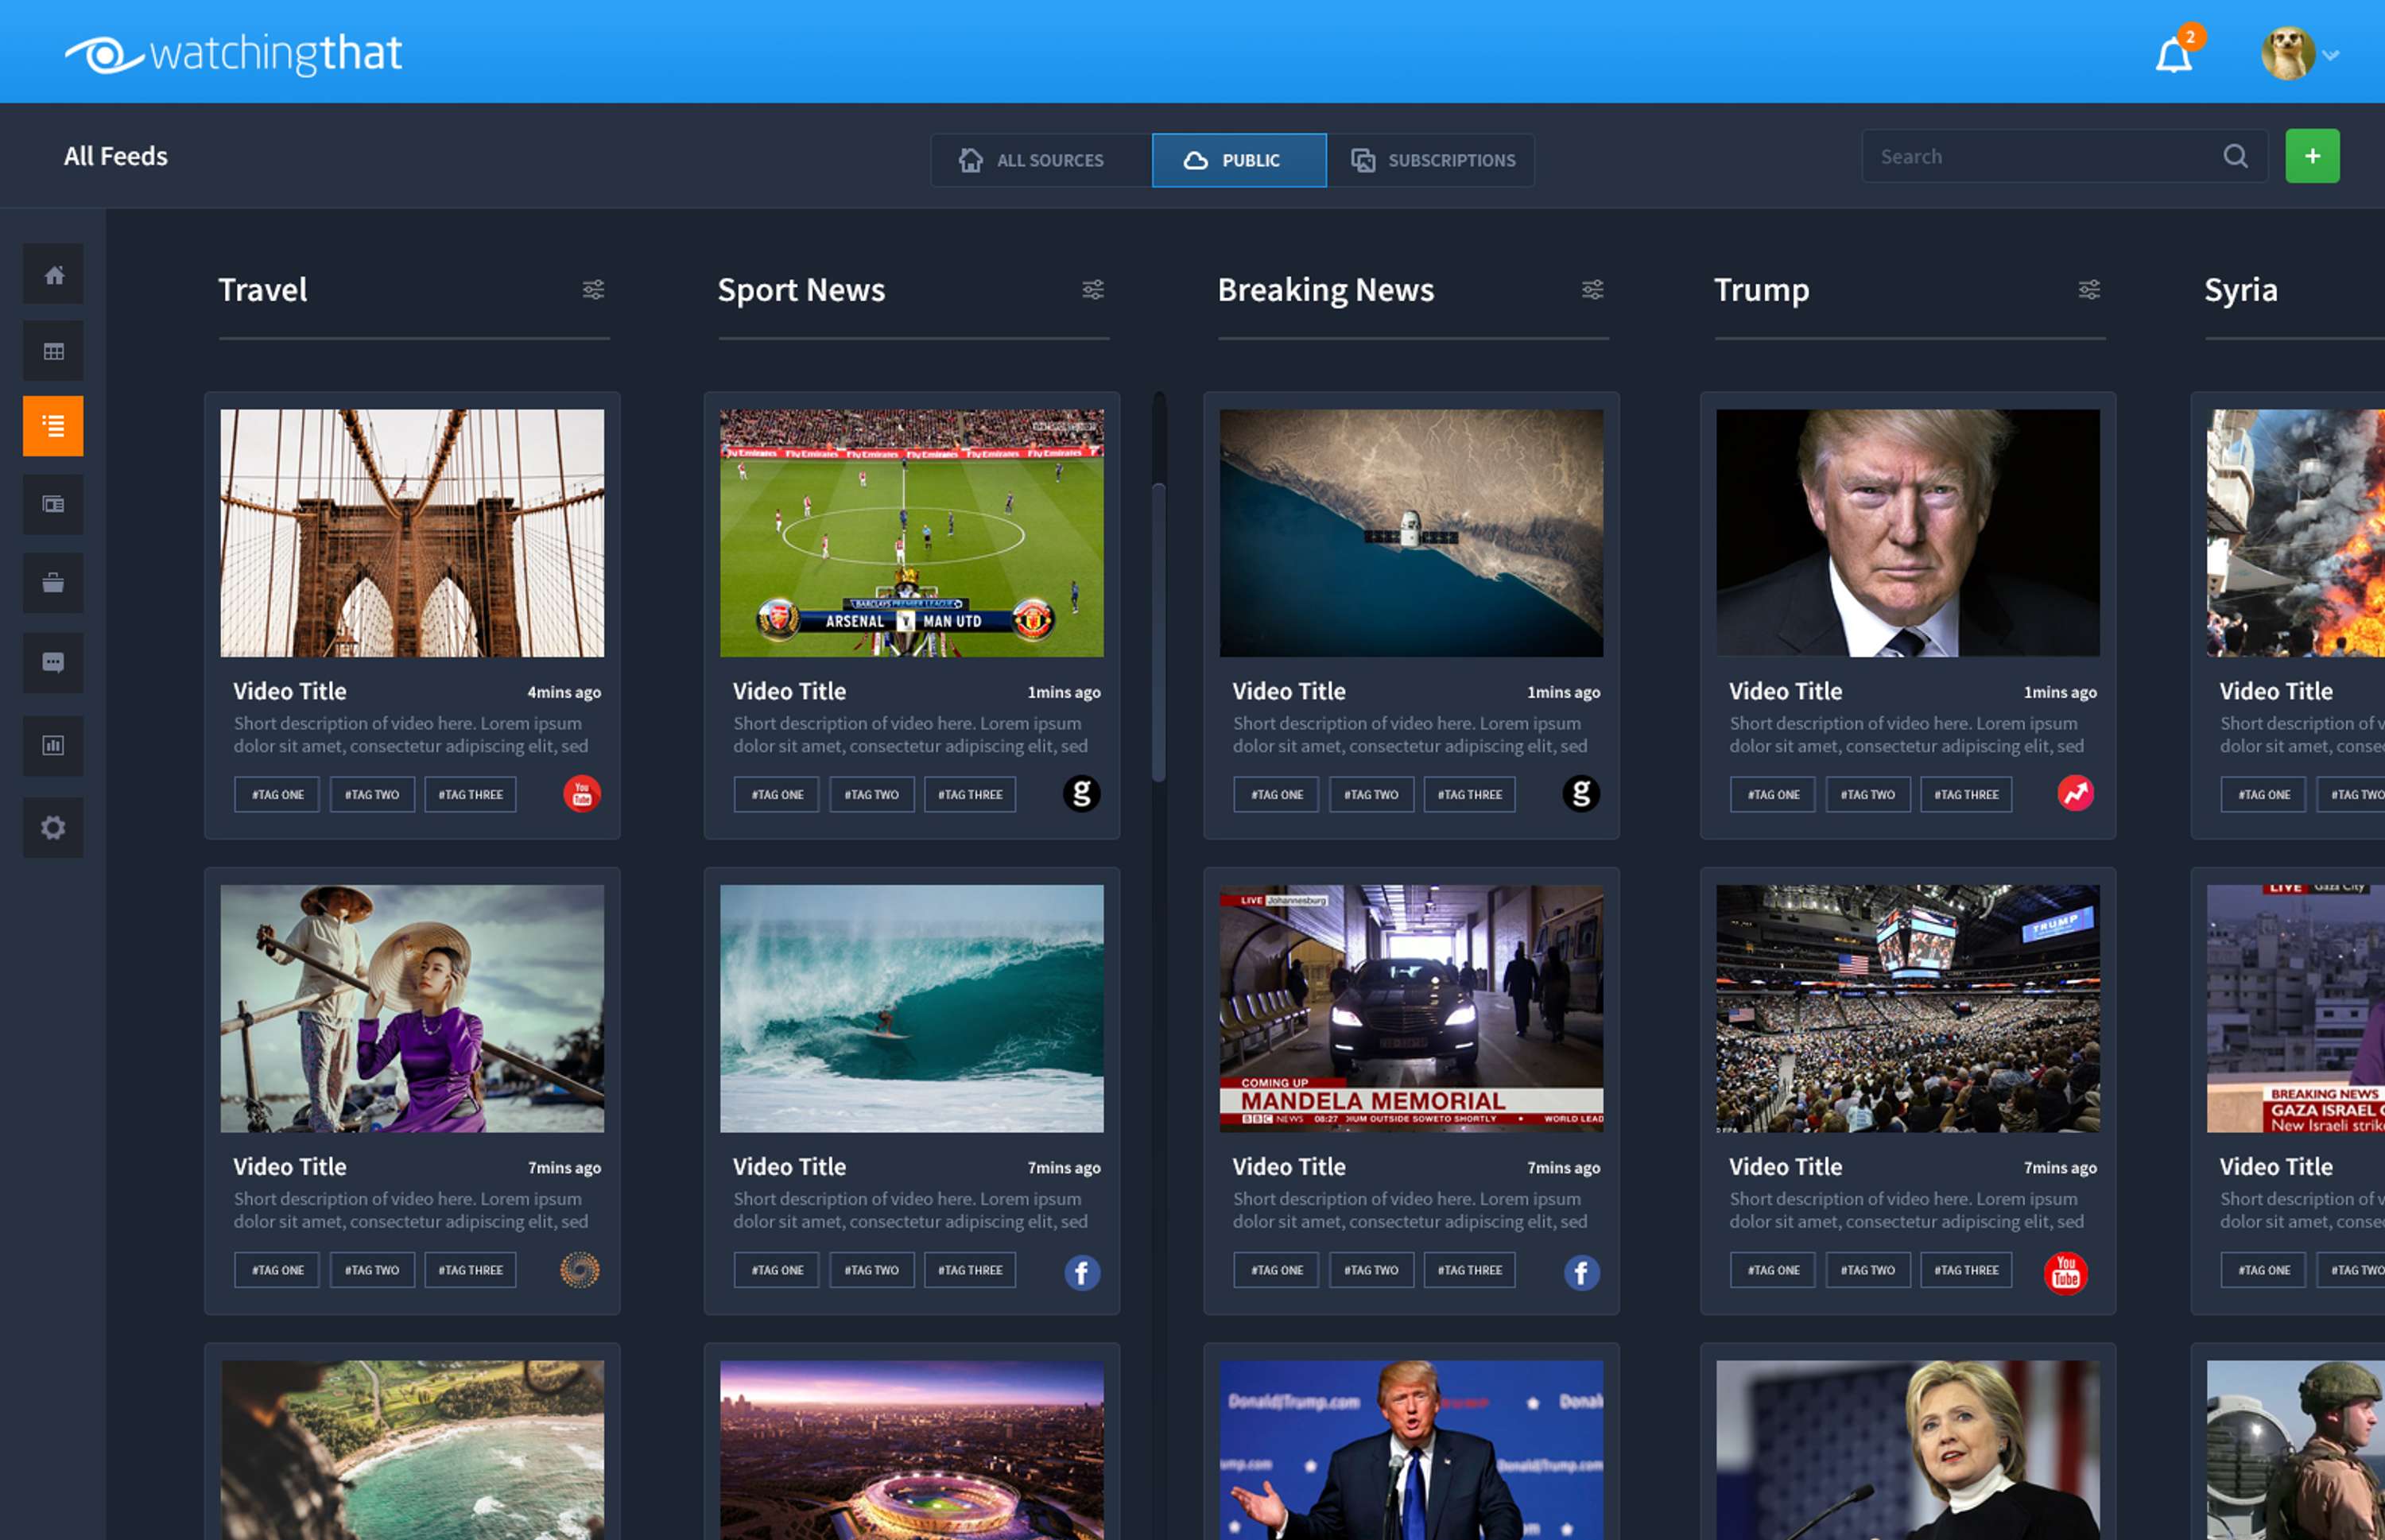Open the Syria explosion thumbnail
Screen dimensions: 2385x1540
[2296, 533]
